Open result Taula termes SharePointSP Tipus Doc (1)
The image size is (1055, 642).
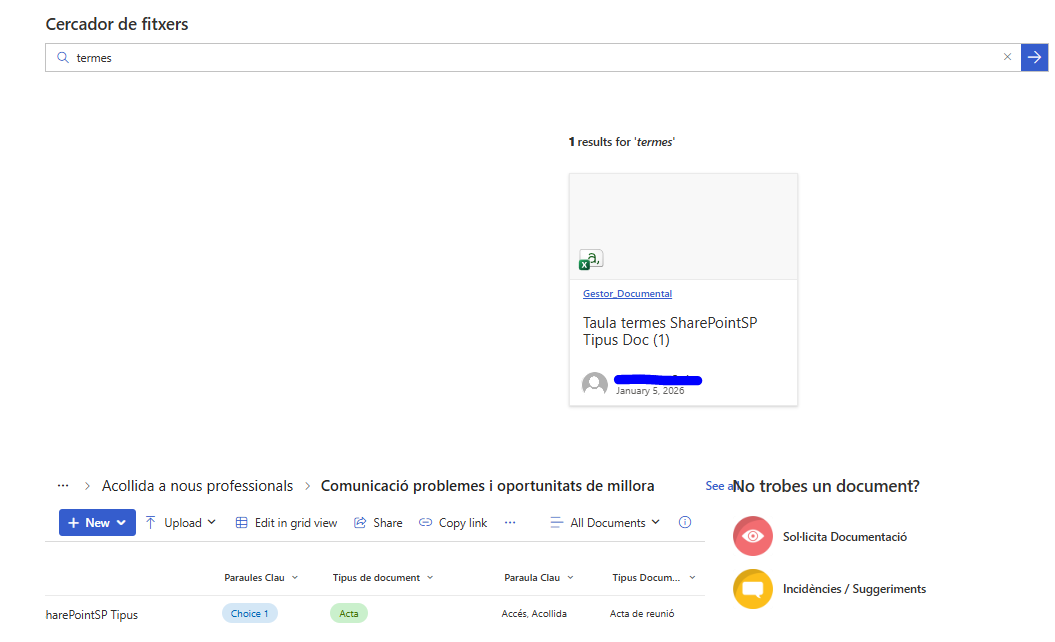[x=669, y=331]
